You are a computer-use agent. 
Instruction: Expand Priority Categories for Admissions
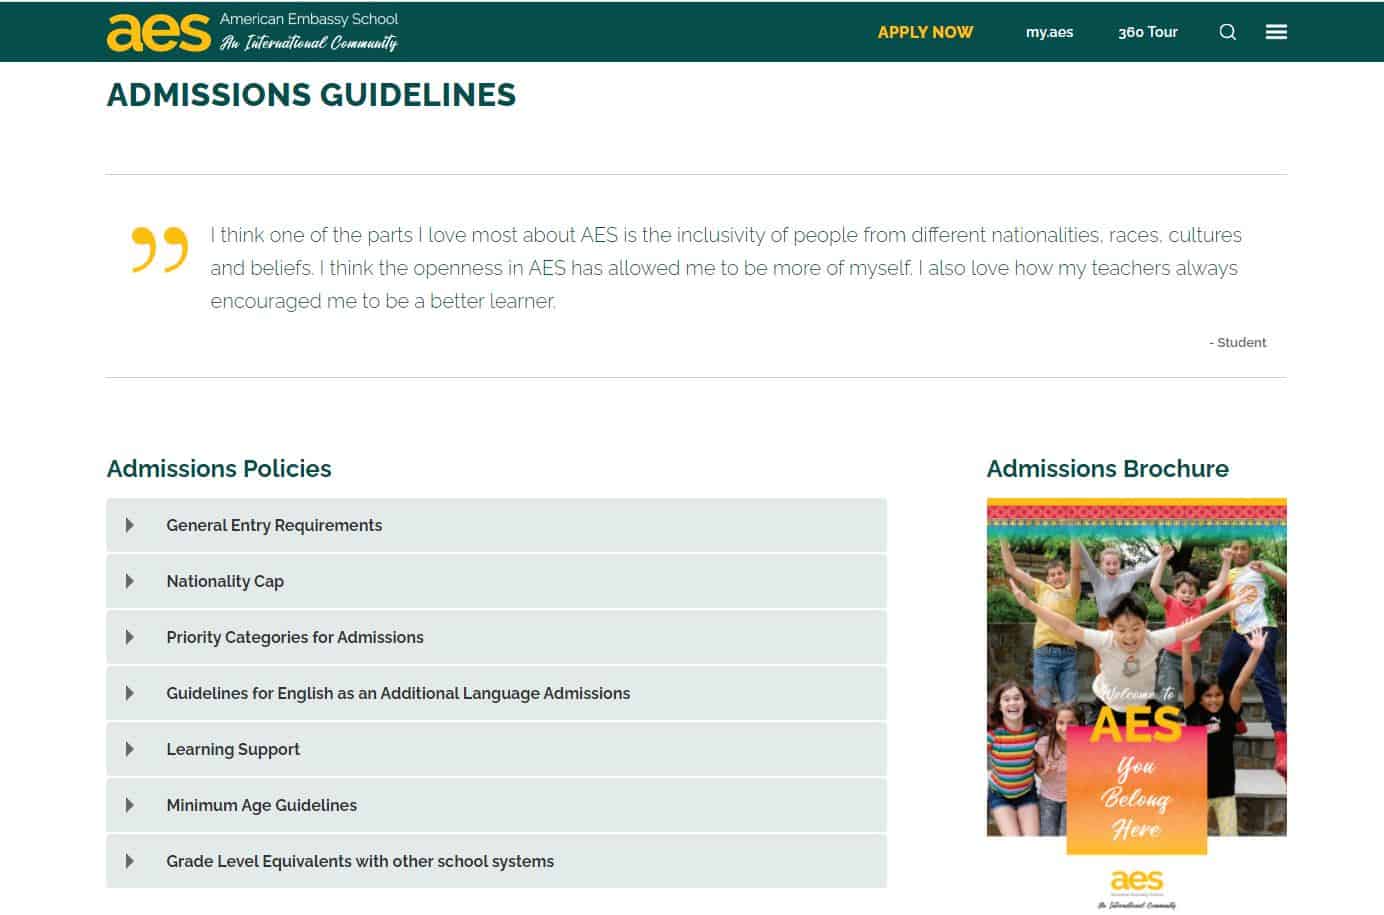[295, 637]
